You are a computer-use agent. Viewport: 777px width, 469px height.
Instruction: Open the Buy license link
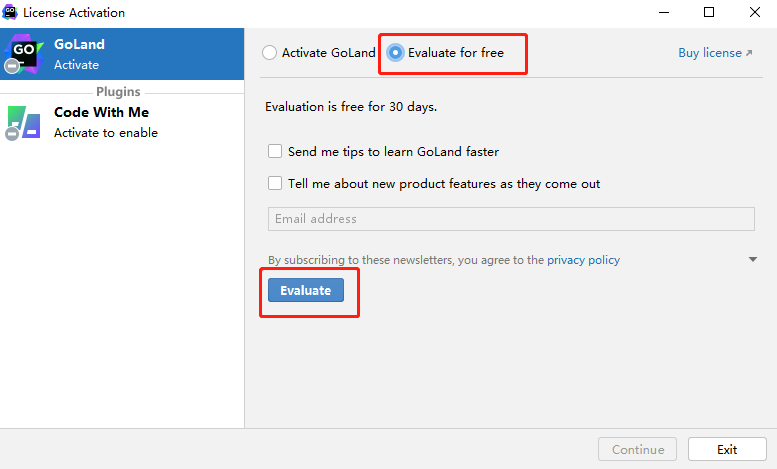[x=709, y=53]
